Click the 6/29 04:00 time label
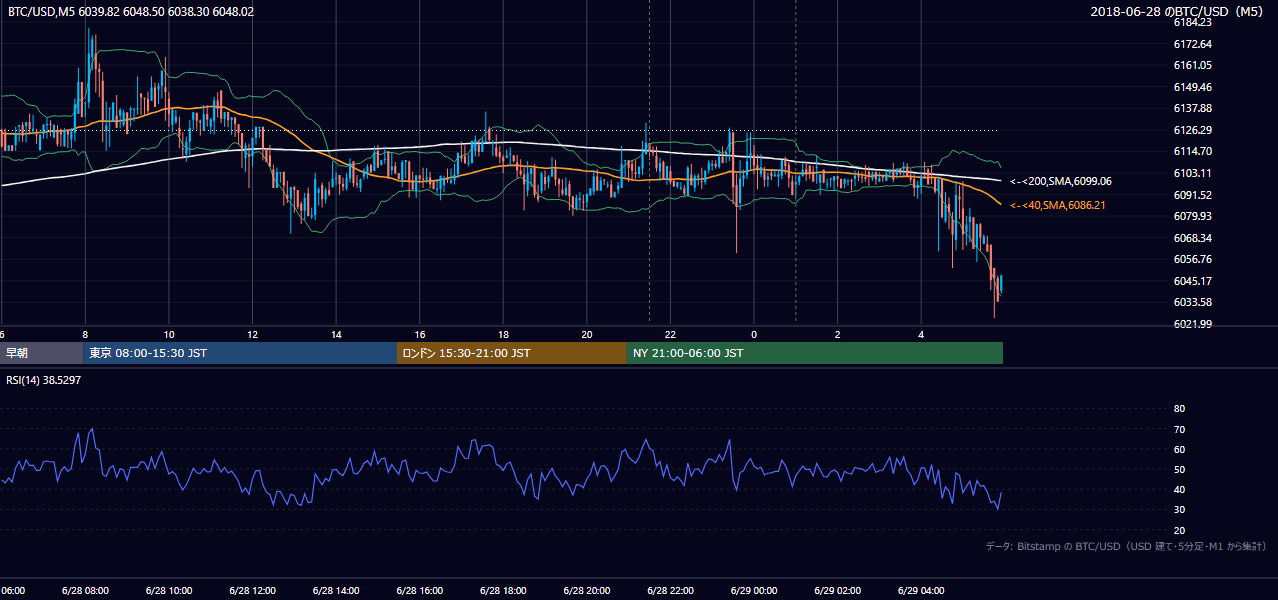1278x600 pixels. 921,591
